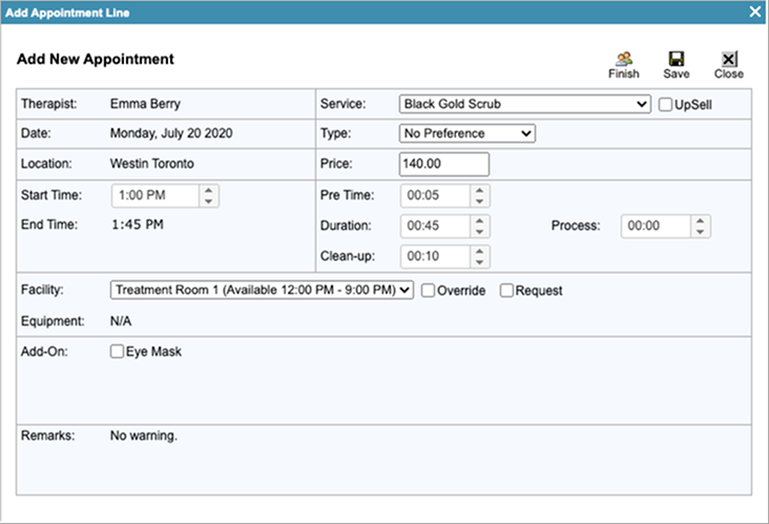Click the Close X icon in toolbar
The height and width of the screenshot is (524, 769).
coord(729,59)
